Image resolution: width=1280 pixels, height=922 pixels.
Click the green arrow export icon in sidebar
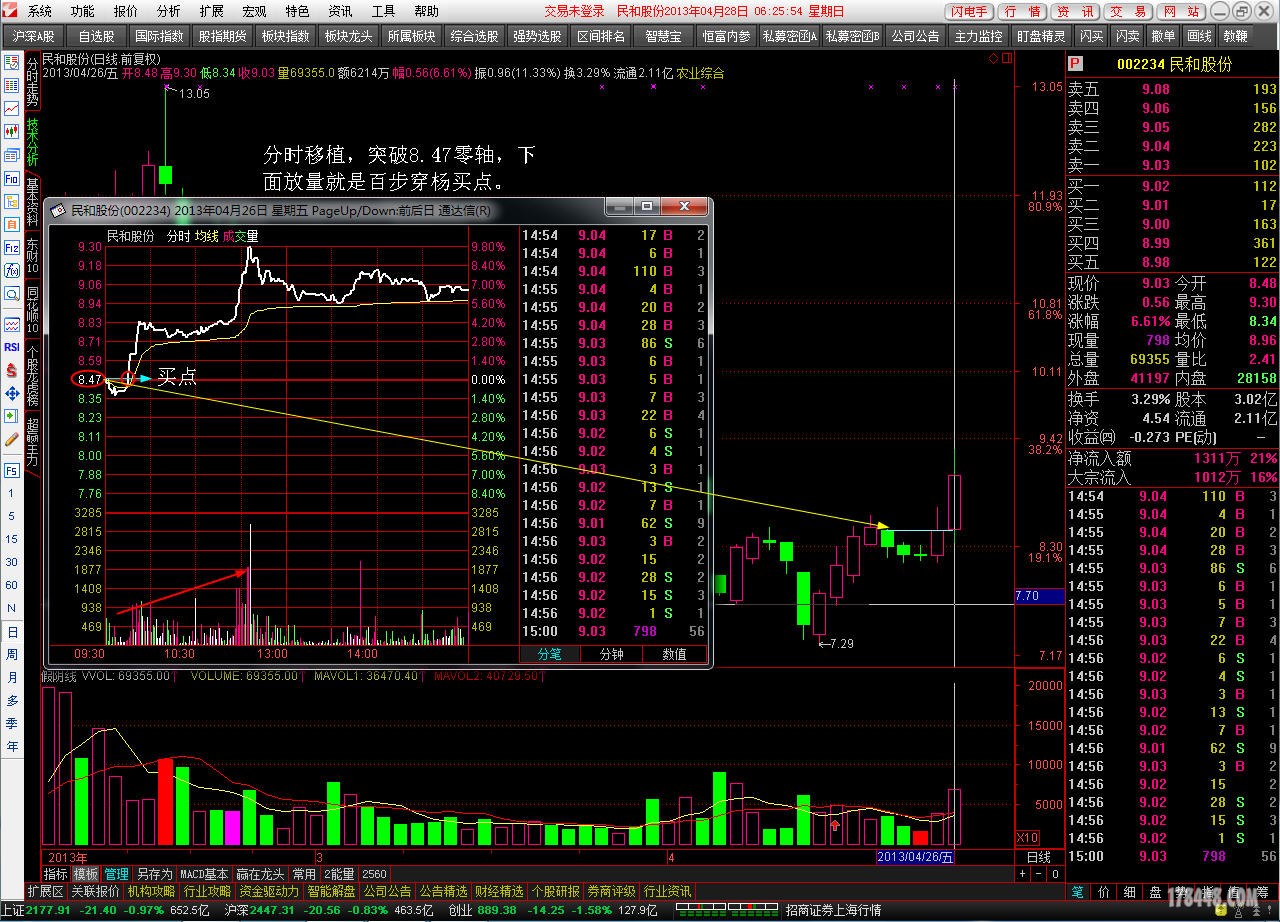pos(12,416)
